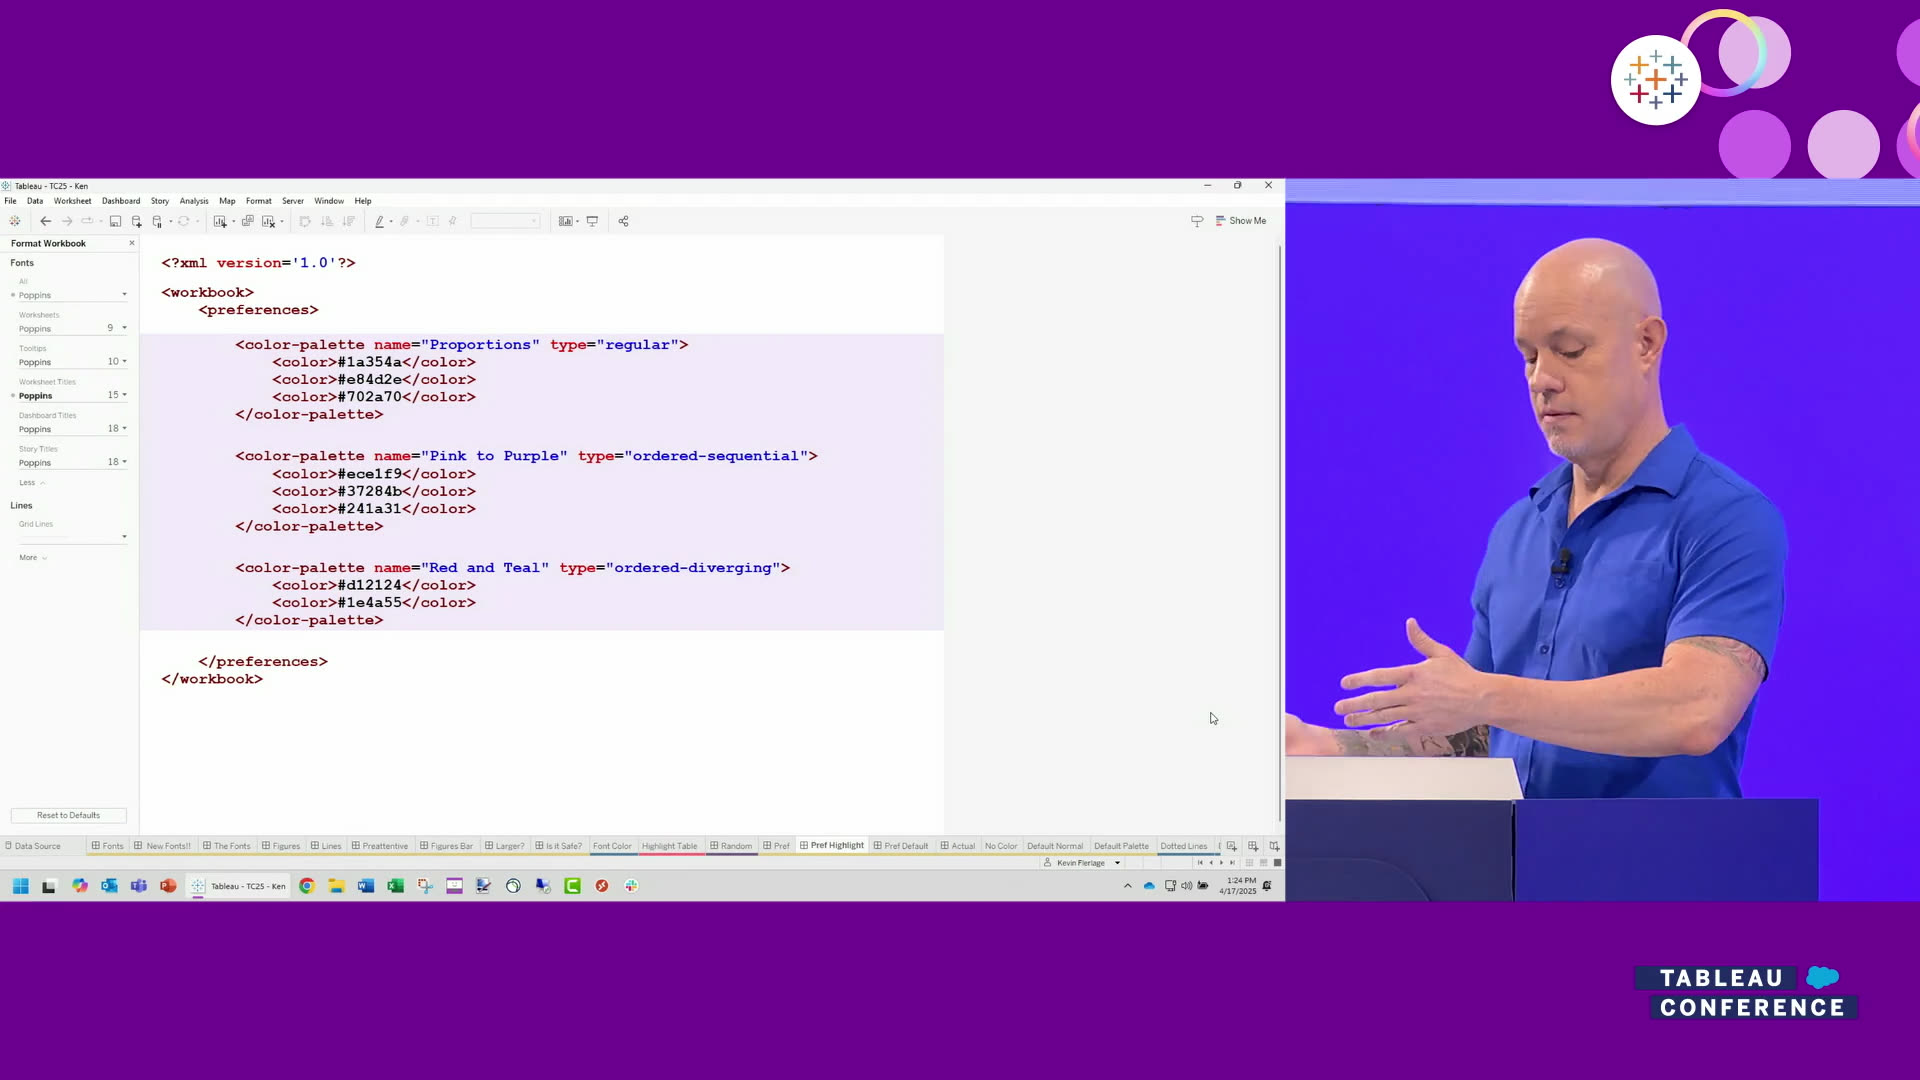Click the Undo back arrow

pos(45,221)
